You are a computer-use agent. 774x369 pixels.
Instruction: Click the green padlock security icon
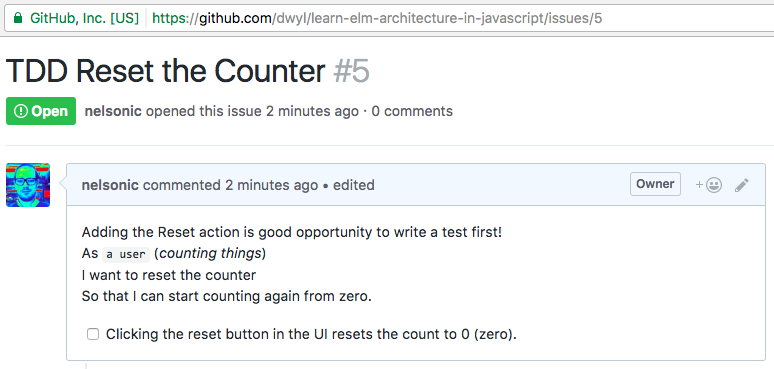[18, 19]
